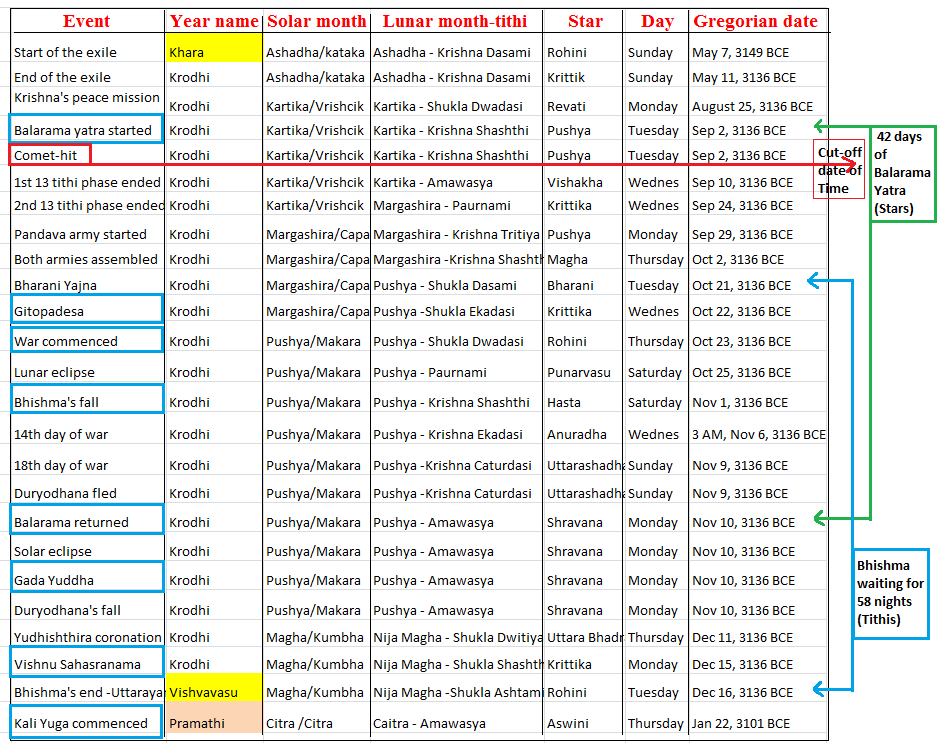The width and height of the screenshot is (943, 746).
Task: Click the 'Dec 16, 3136 BCE' date
Action: (x=742, y=692)
